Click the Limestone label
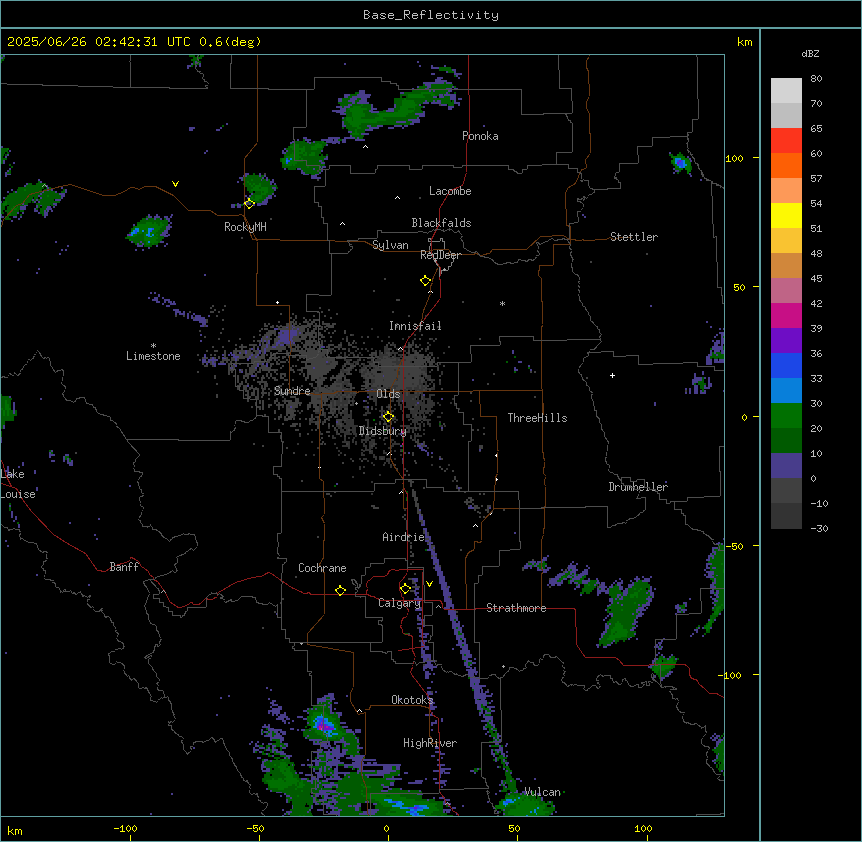Viewport: 862px width, 842px height. click(153, 356)
